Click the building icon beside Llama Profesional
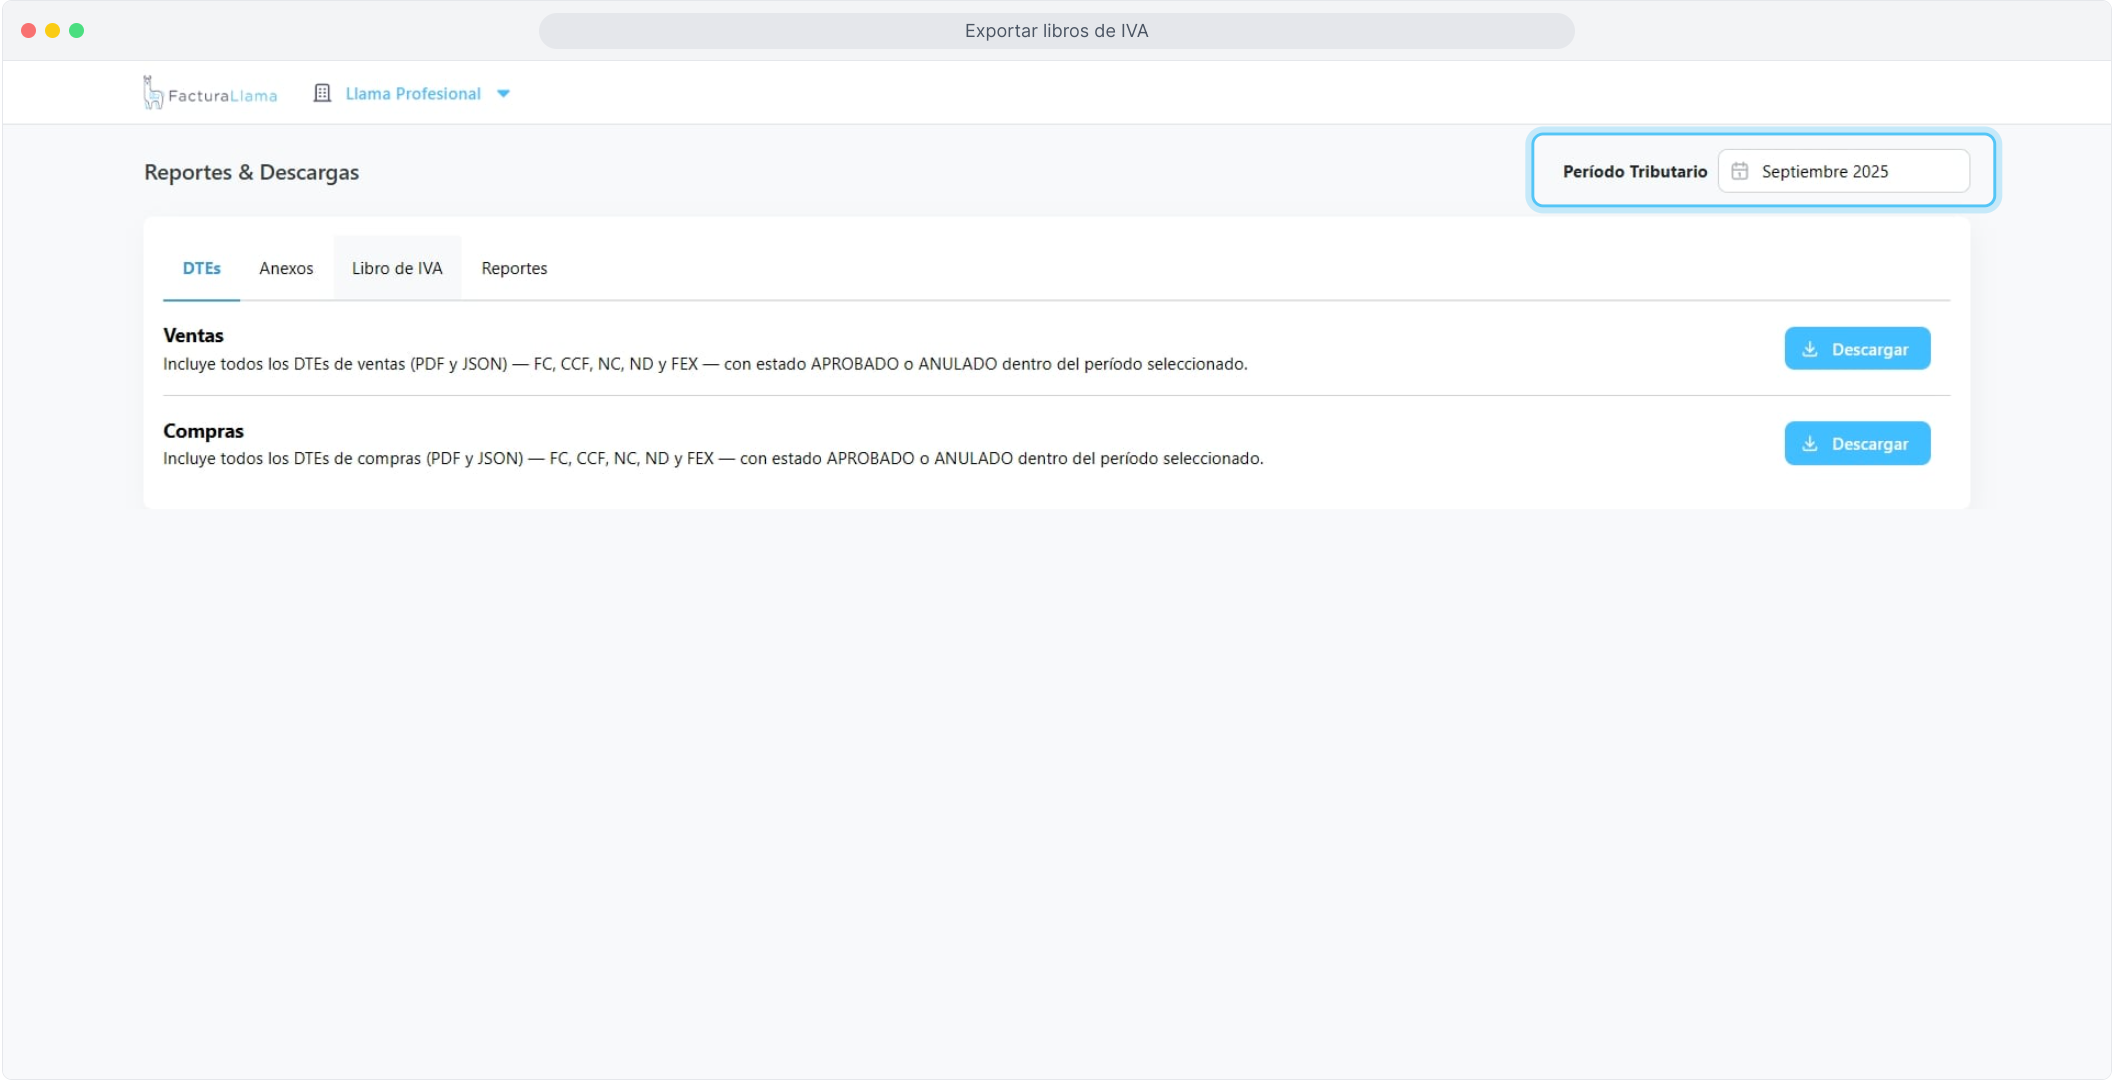This screenshot has width=2114, height=1080. point(322,93)
